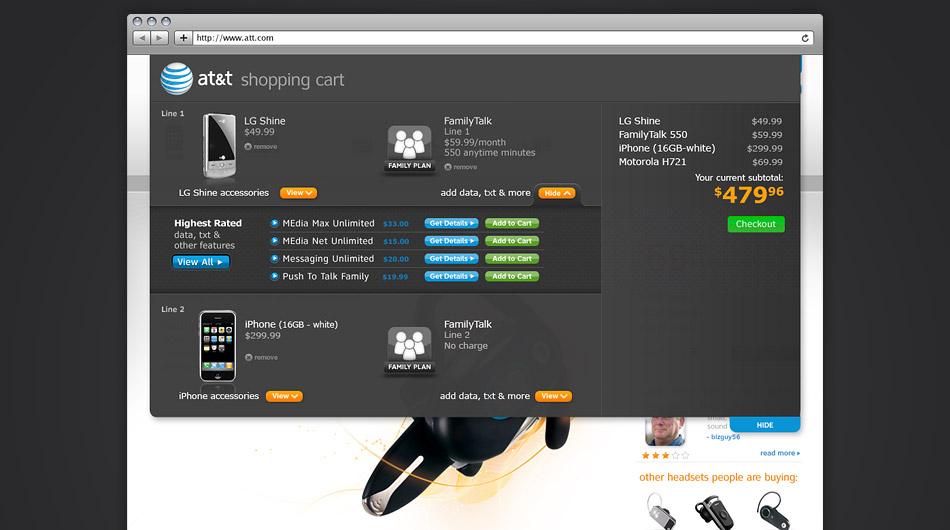
Task: Click the '550 anytime minutes' text
Action: click(490, 153)
